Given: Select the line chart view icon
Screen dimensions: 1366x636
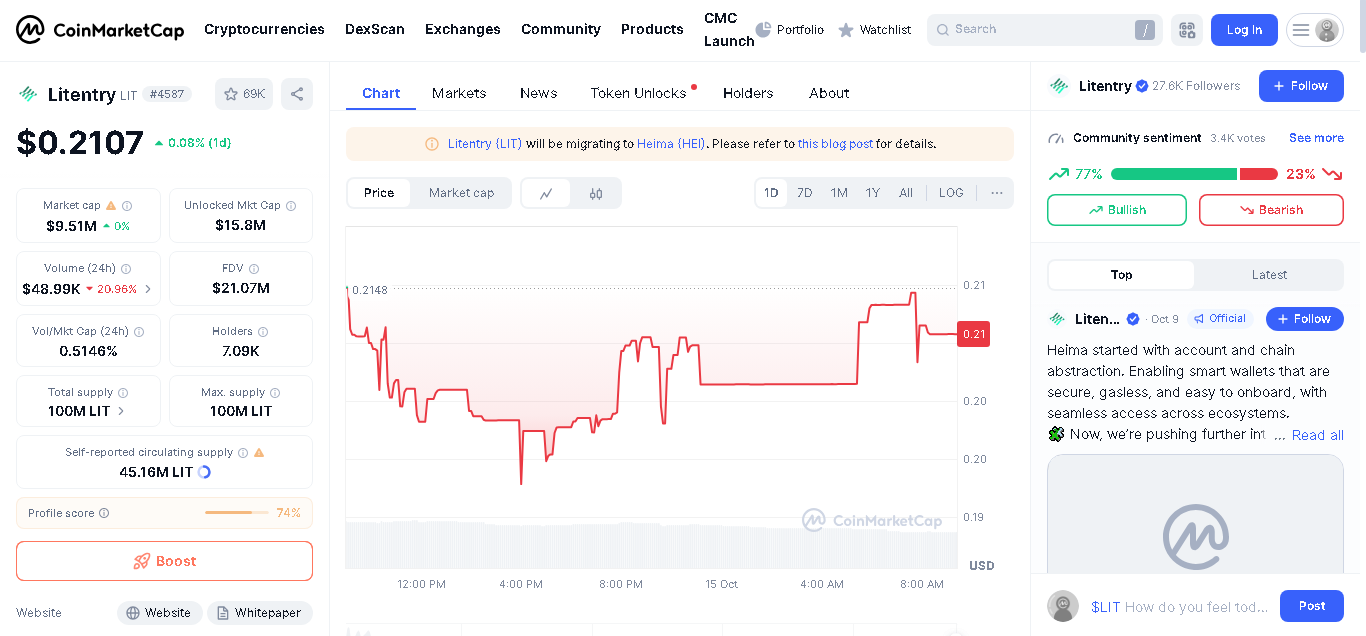Looking at the screenshot, I should click(546, 193).
